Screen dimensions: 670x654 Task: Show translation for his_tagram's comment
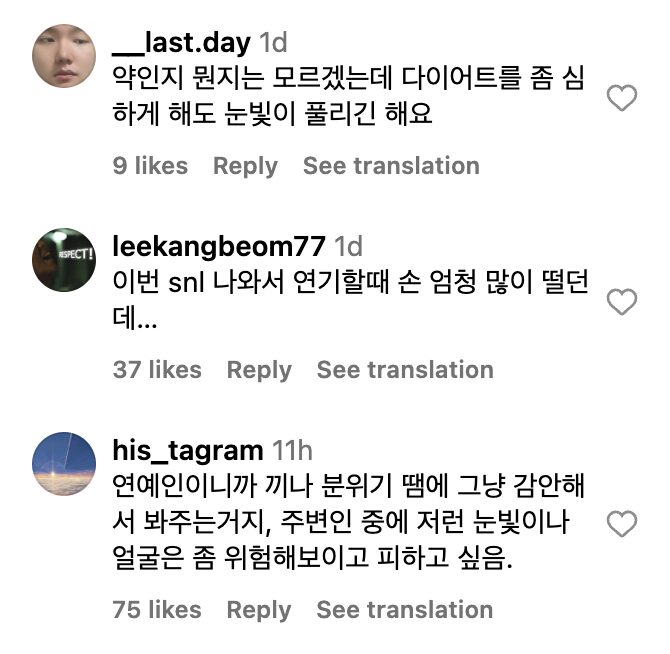coord(405,610)
